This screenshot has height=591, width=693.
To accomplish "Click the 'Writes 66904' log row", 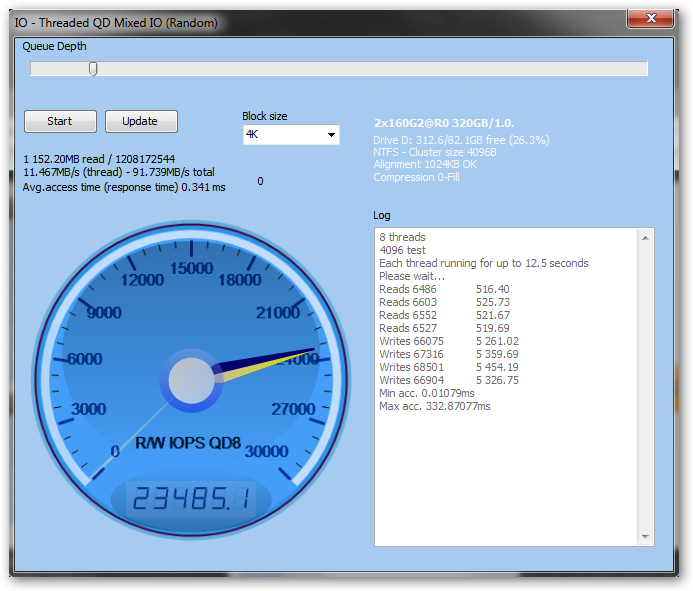I will [x=449, y=380].
